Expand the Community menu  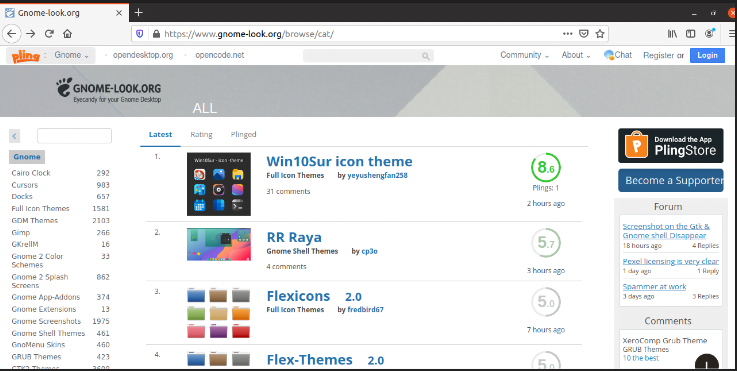pos(525,55)
